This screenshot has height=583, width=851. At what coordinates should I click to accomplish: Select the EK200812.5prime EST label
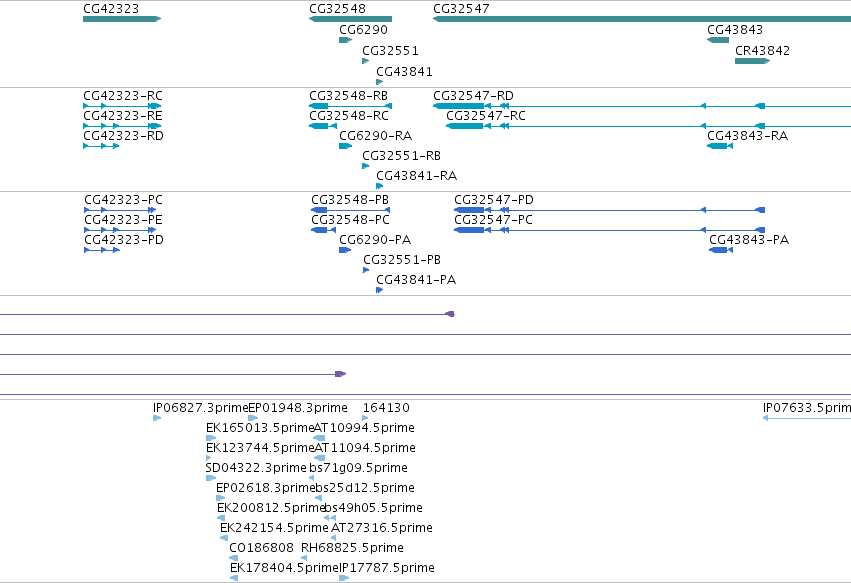click(271, 509)
